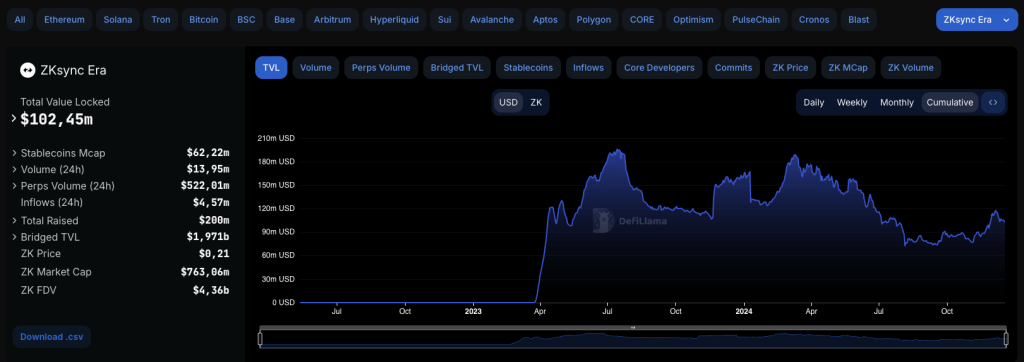Click the $200m Total Raised value
Viewport: 1024px width, 362px height.
coord(214,221)
